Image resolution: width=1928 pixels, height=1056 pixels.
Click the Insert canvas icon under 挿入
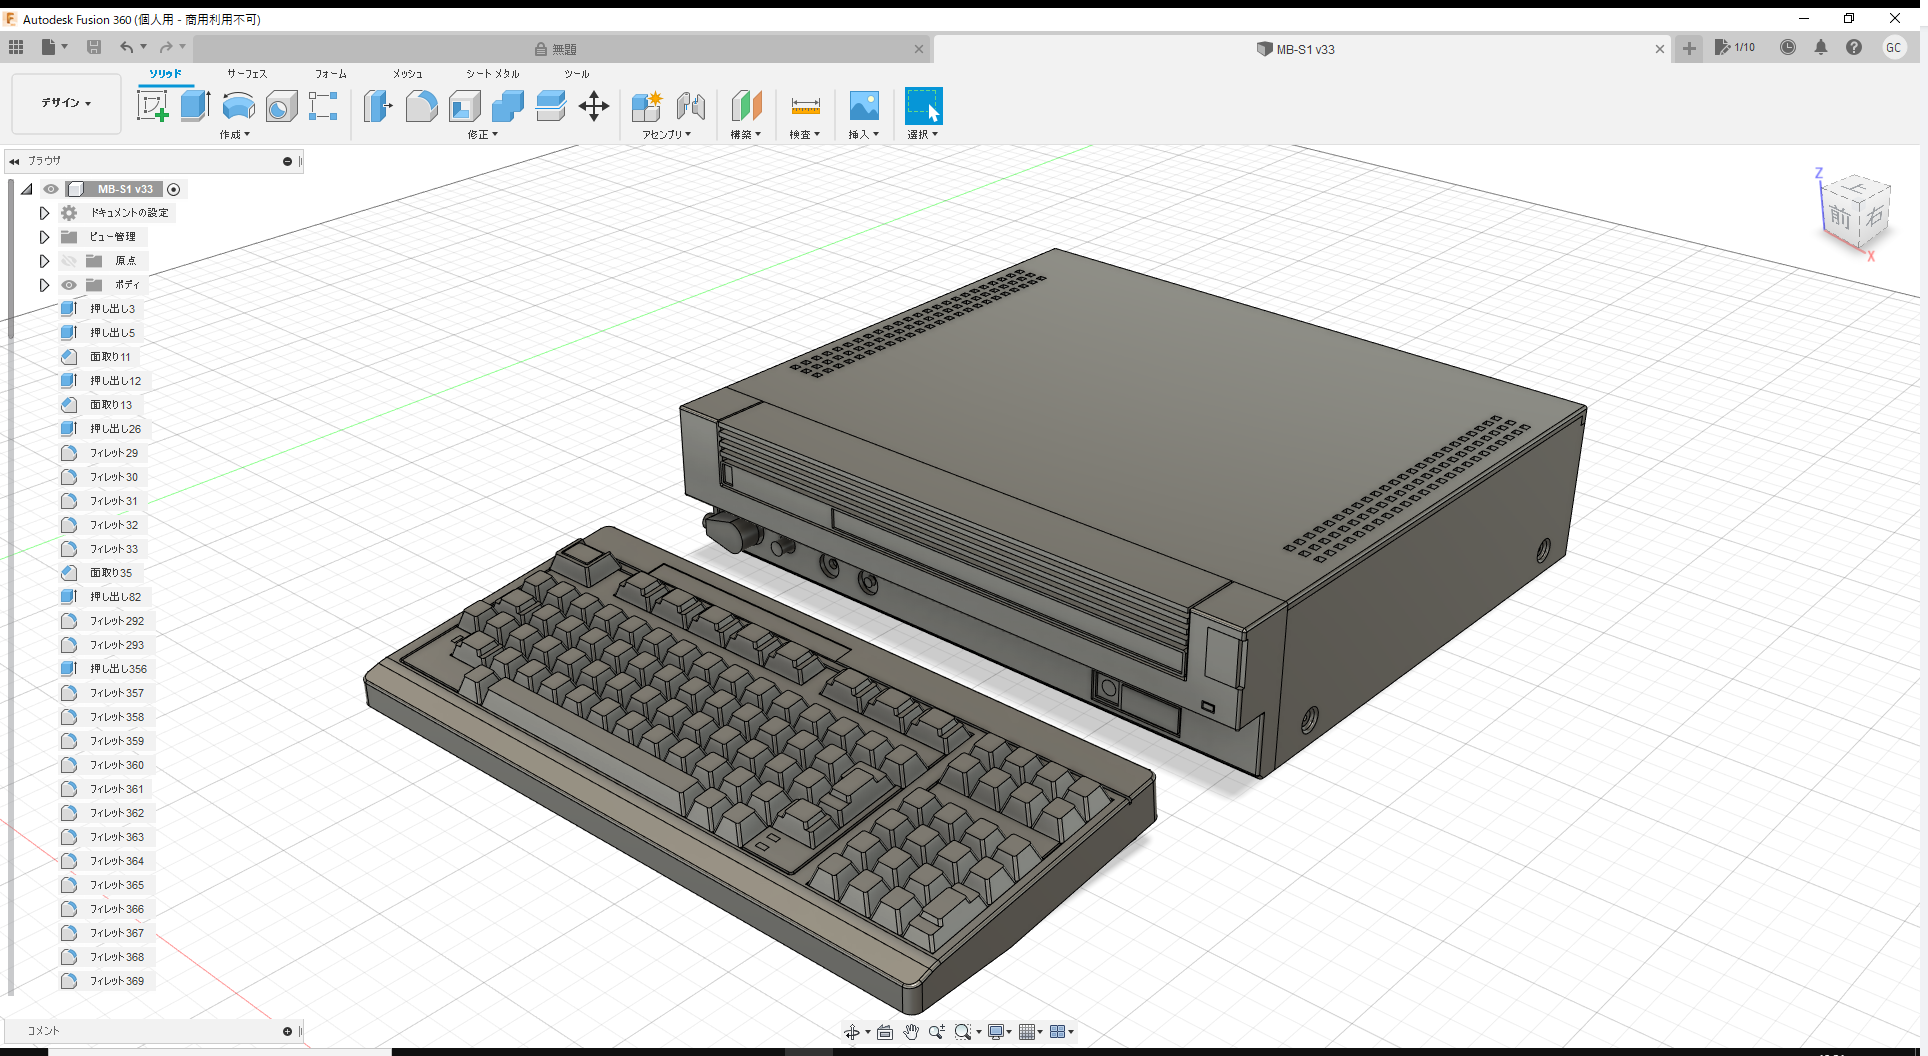coord(863,105)
